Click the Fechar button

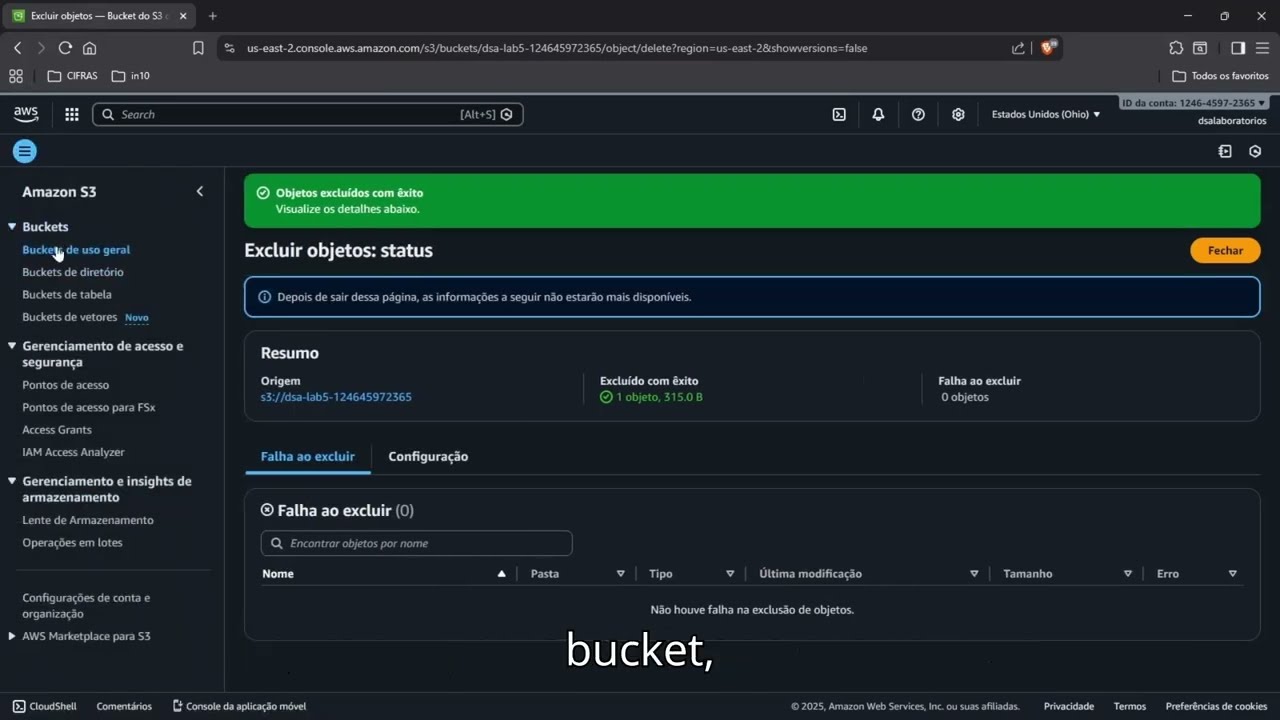point(1225,250)
